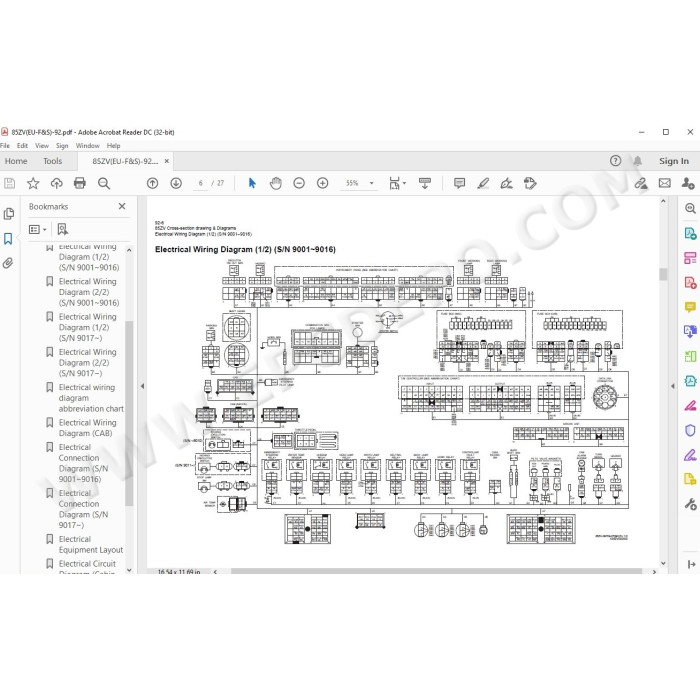Click the document horizontal scrollbar
Screen dimensions: 700x700
pos(436,571)
